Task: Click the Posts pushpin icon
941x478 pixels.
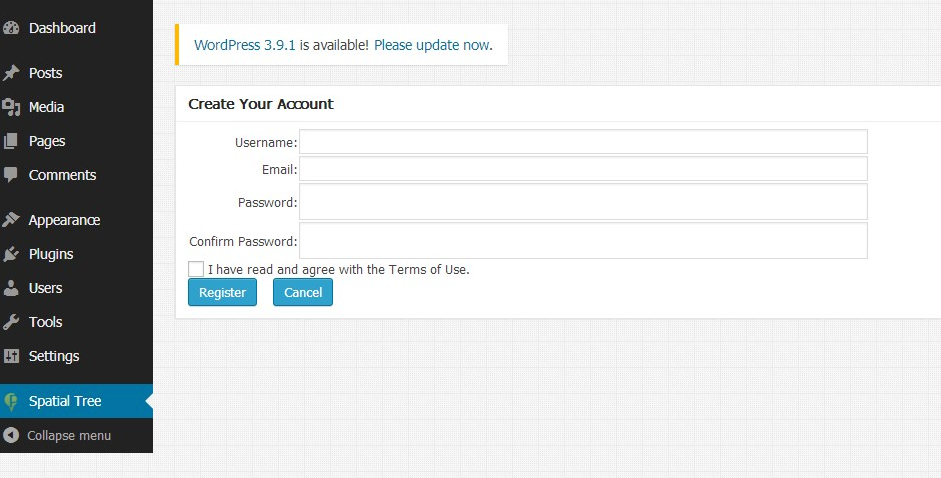Action: coord(11,73)
